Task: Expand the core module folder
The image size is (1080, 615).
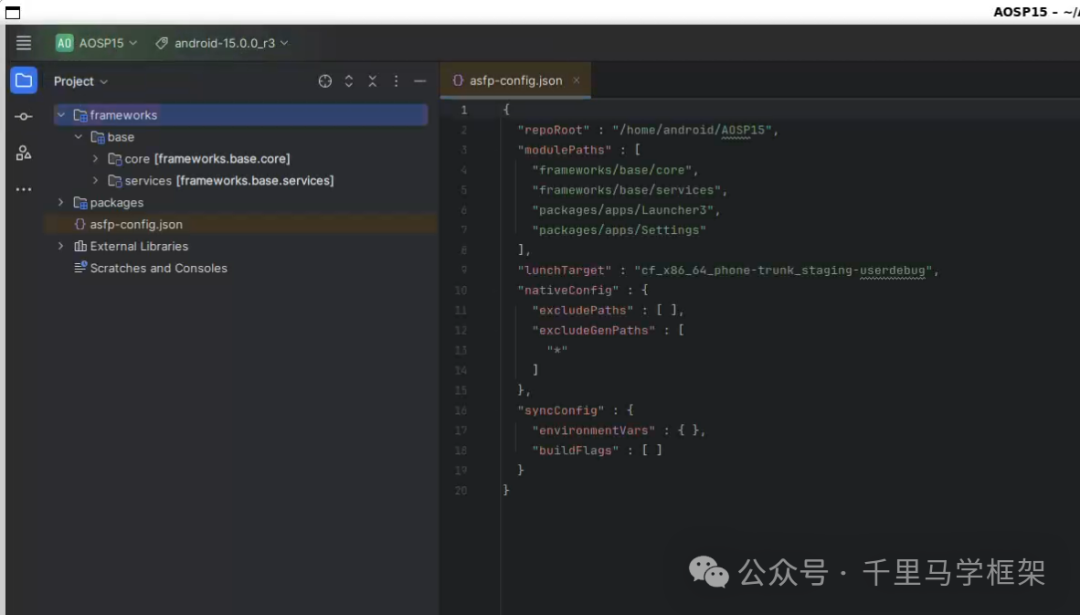Action: point(96,159)
